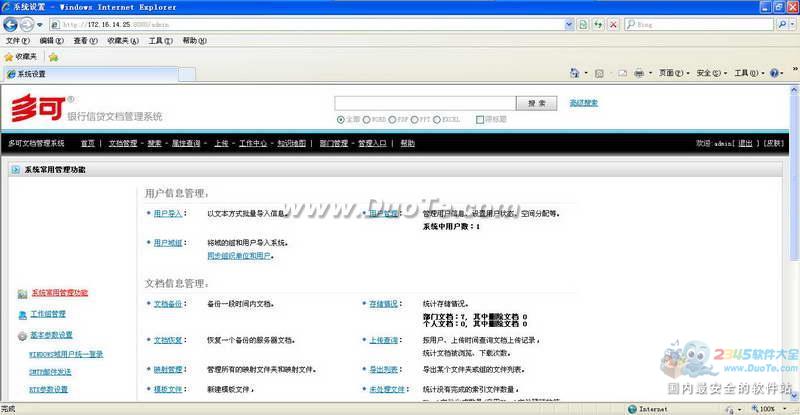
Task: Click the Internet zone globe icon in status bar
Action: [632, 409]
